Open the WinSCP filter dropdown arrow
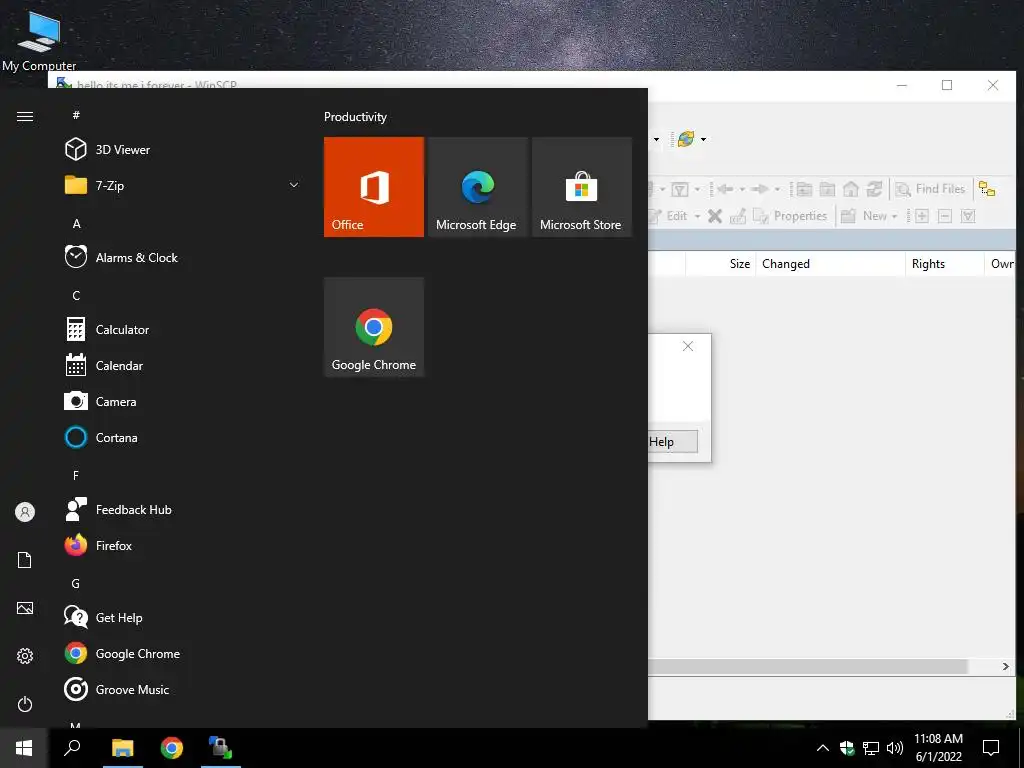This screenshot has width=1024, height=768. click(x=697, y=189)
